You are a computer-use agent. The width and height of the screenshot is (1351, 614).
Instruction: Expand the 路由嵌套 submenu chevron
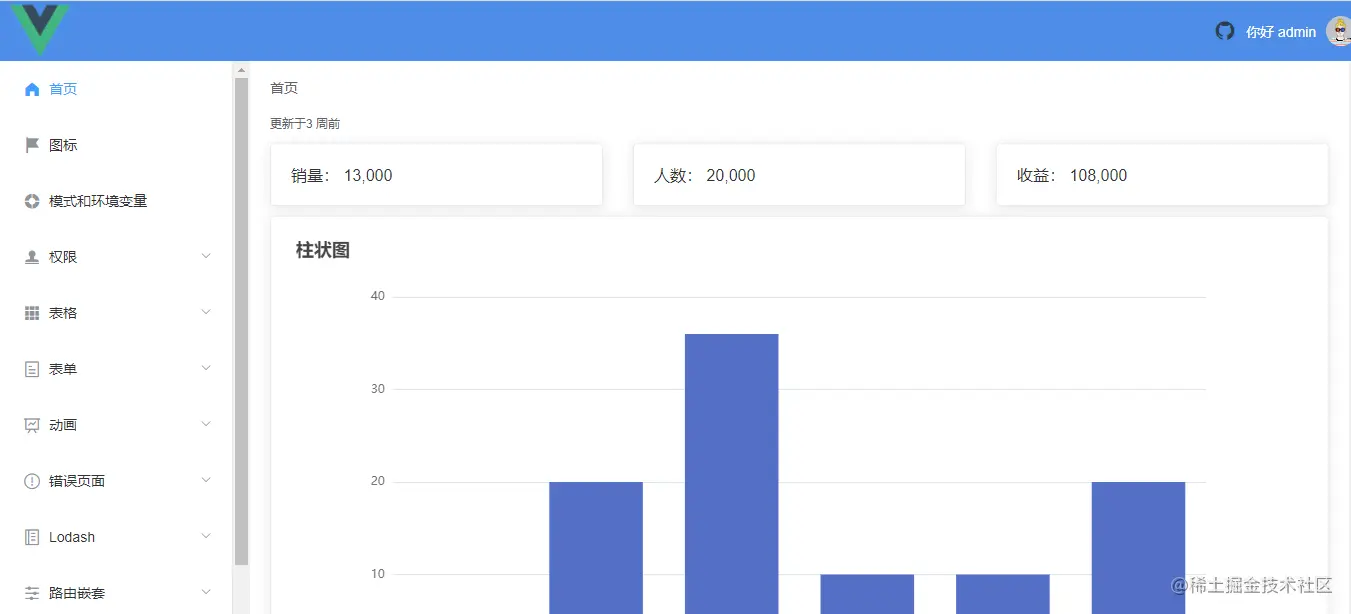click(x=206, y=593)
